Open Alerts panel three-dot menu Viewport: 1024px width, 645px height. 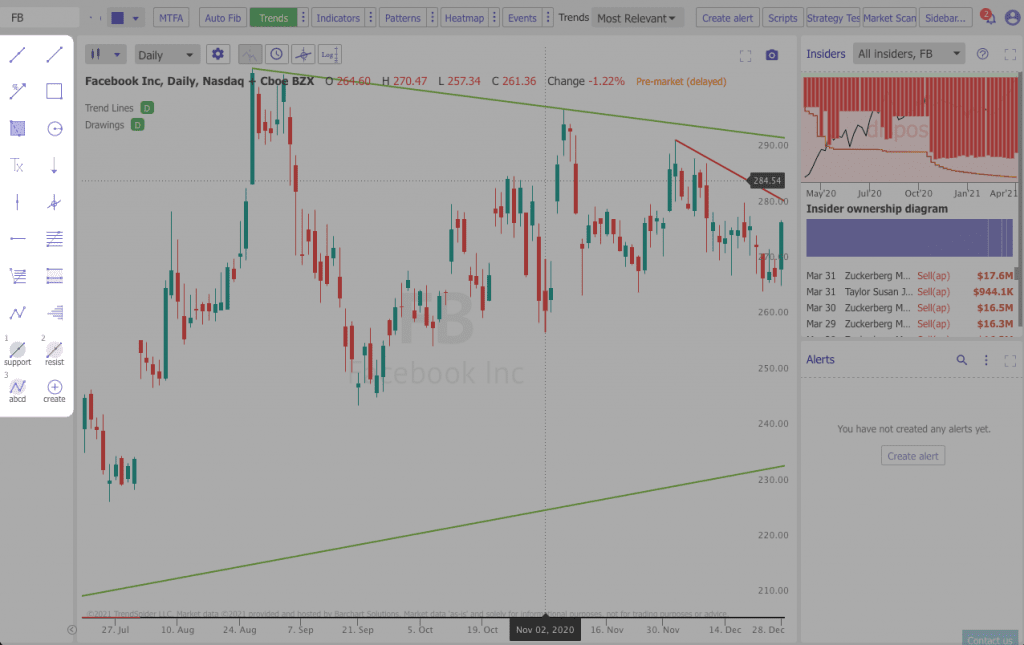pyautogui.click(x=986, y=360)
